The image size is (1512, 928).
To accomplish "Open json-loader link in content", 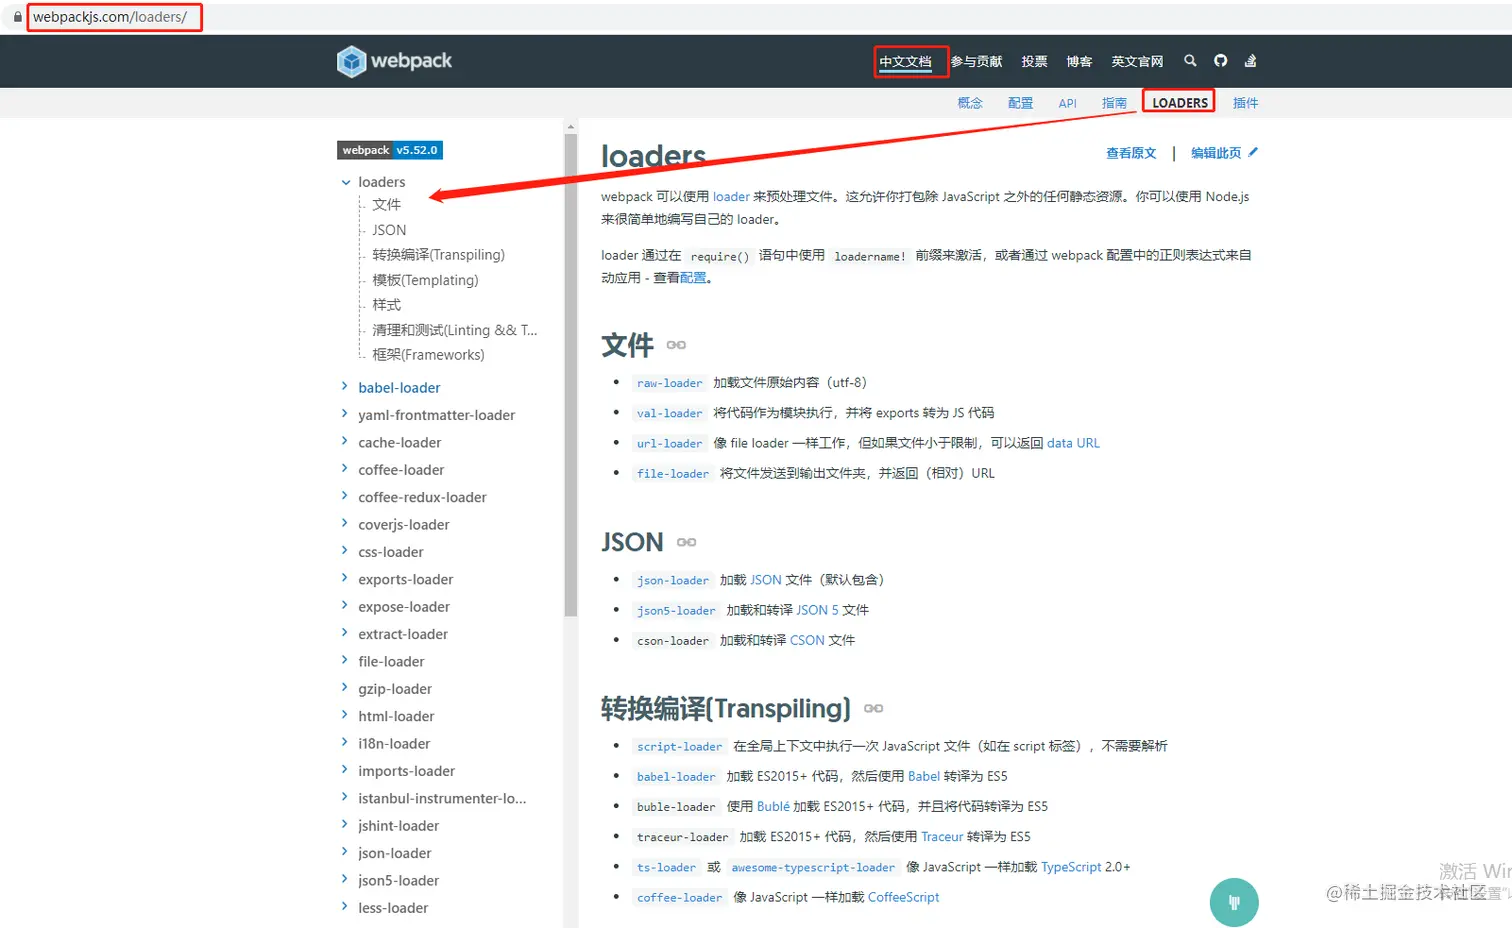I will point(673,580).
